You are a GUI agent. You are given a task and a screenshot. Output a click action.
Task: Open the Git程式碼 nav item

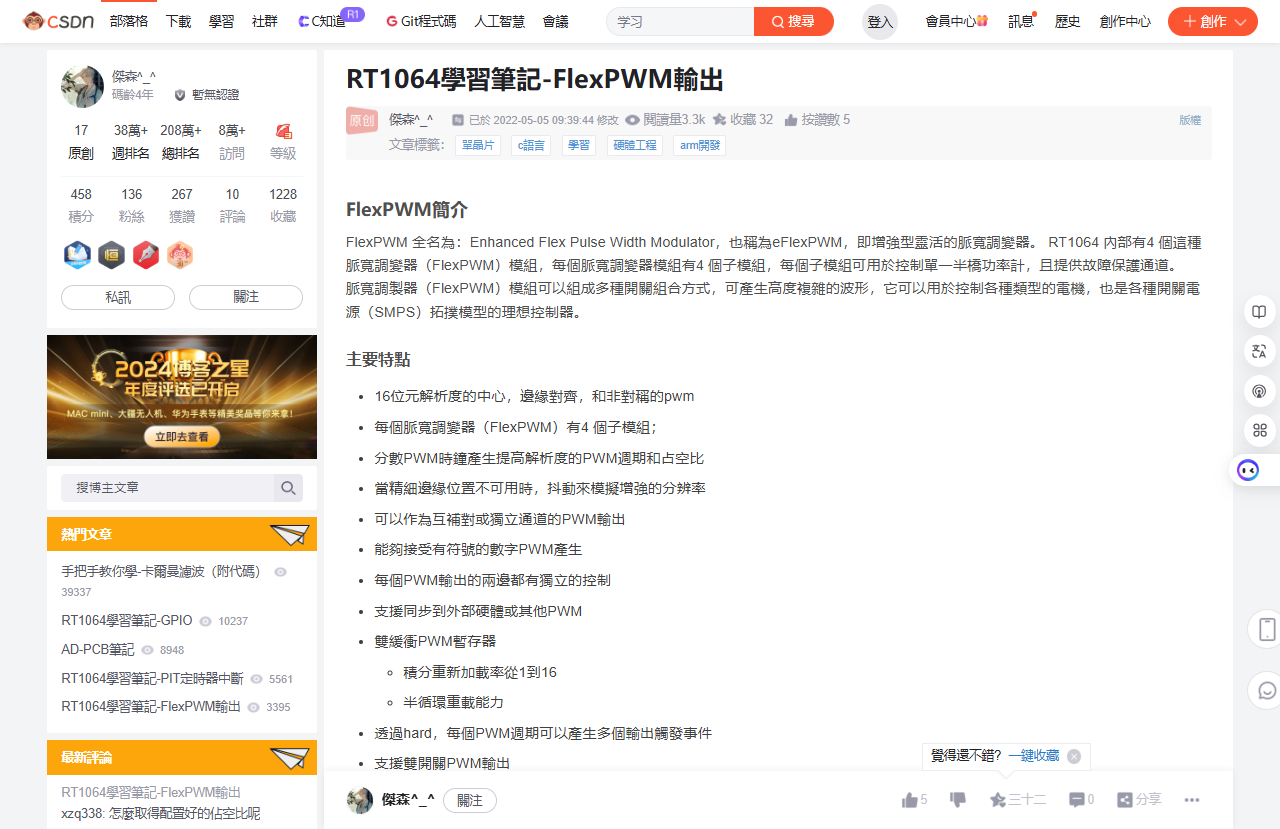coord(420,21)
